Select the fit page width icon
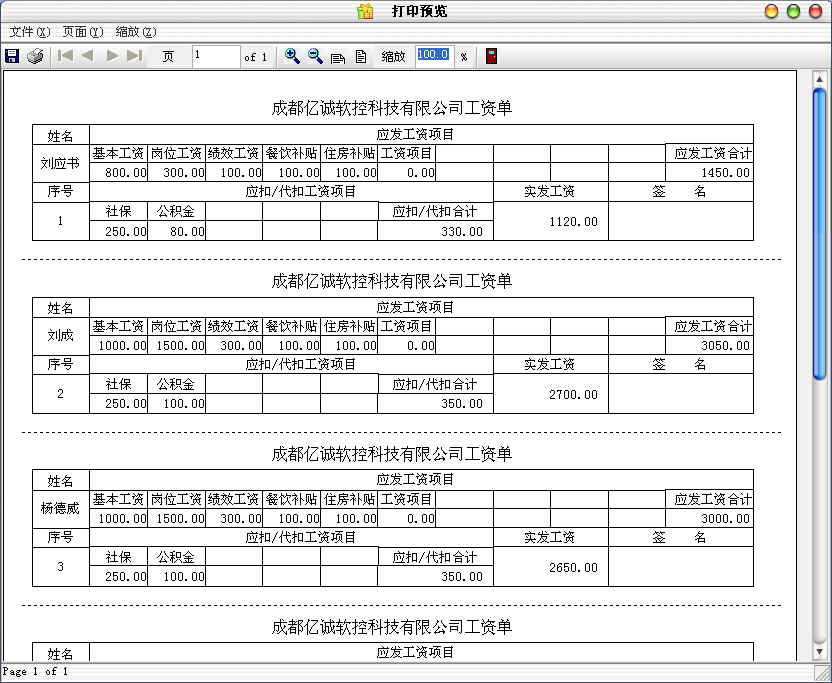 coord(338,57)
